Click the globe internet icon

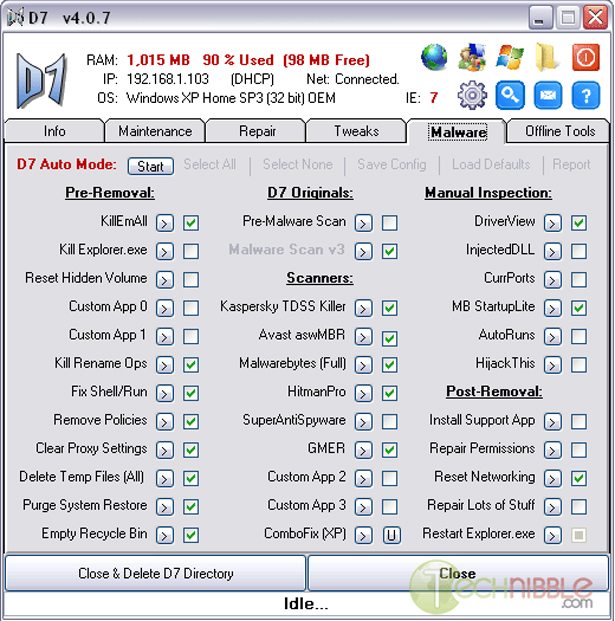click(x=434, y=58)
